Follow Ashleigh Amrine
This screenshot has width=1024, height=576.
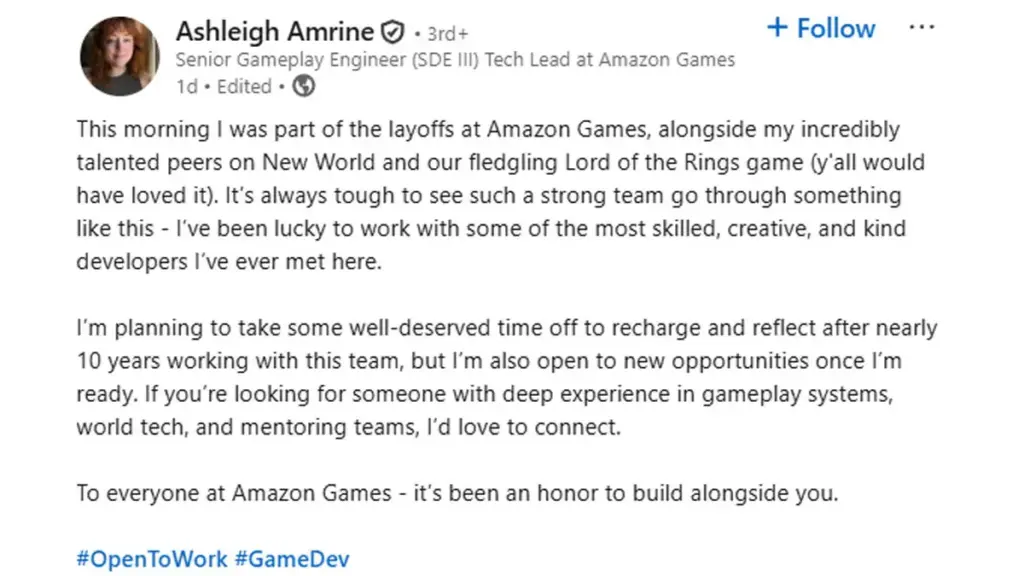820,28
